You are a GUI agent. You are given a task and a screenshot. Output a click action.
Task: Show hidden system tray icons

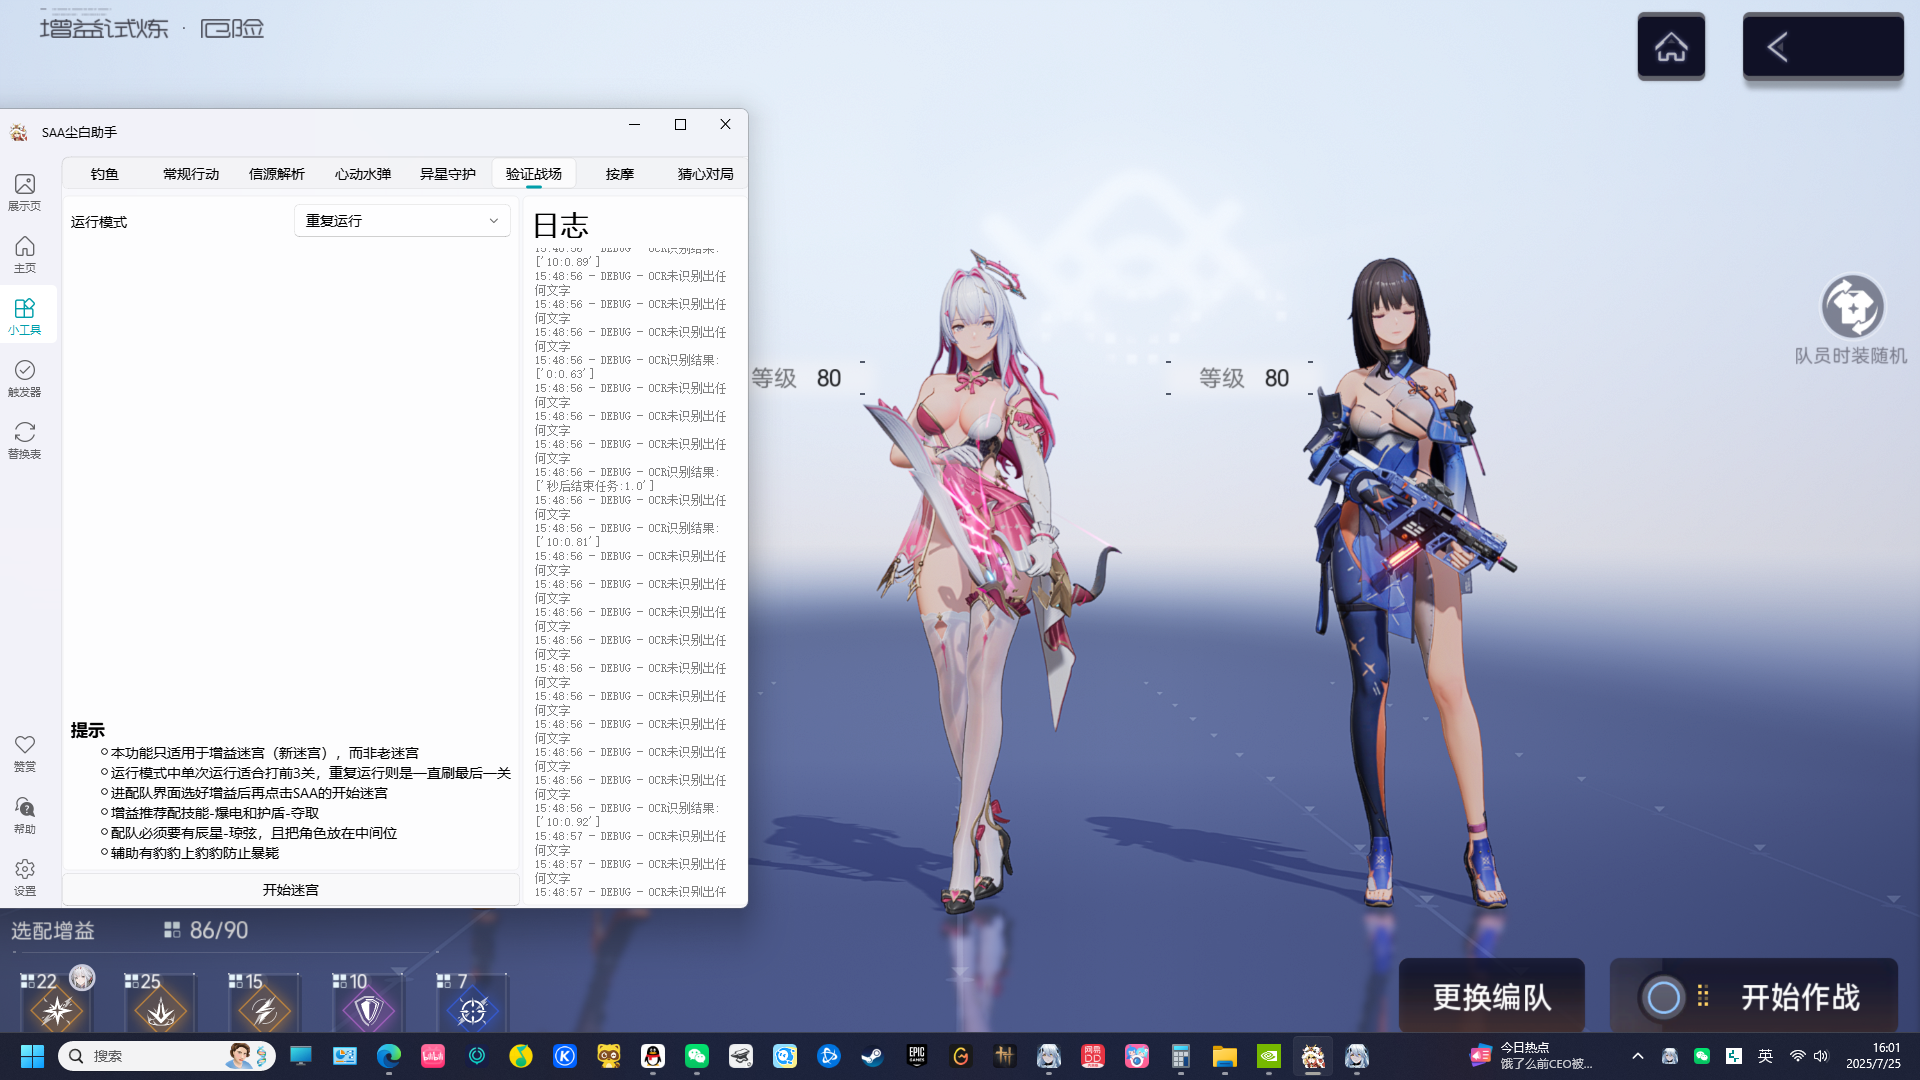point(1638,1056)
